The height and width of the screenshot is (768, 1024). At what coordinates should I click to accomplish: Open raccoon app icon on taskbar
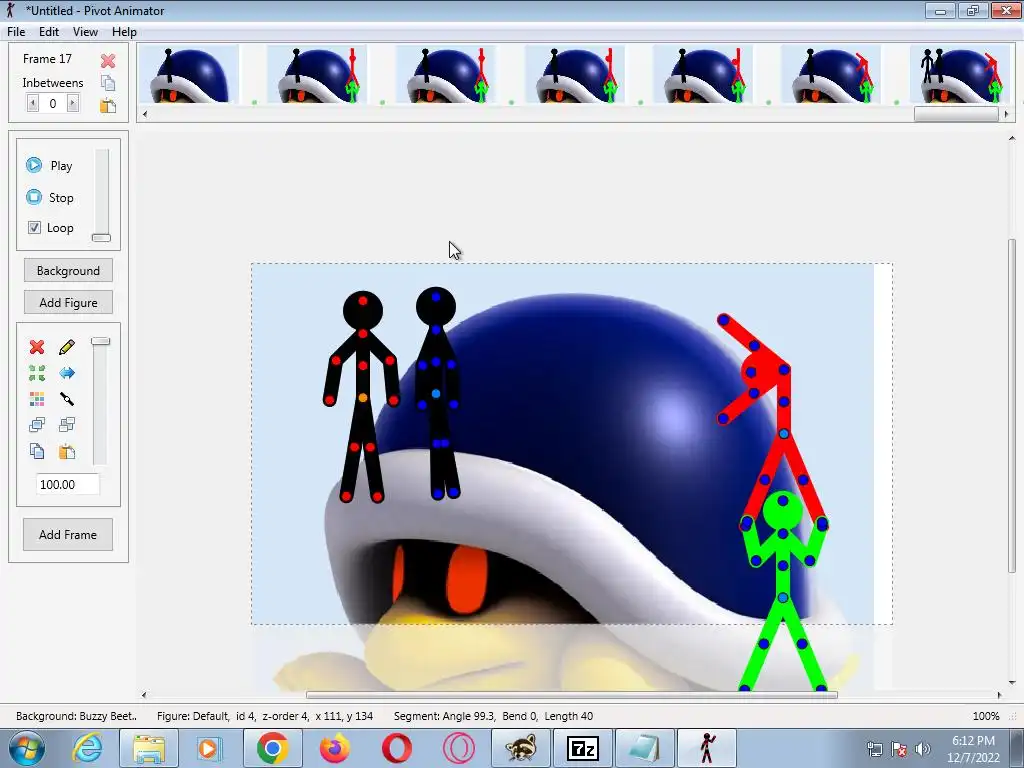[520, 748]
